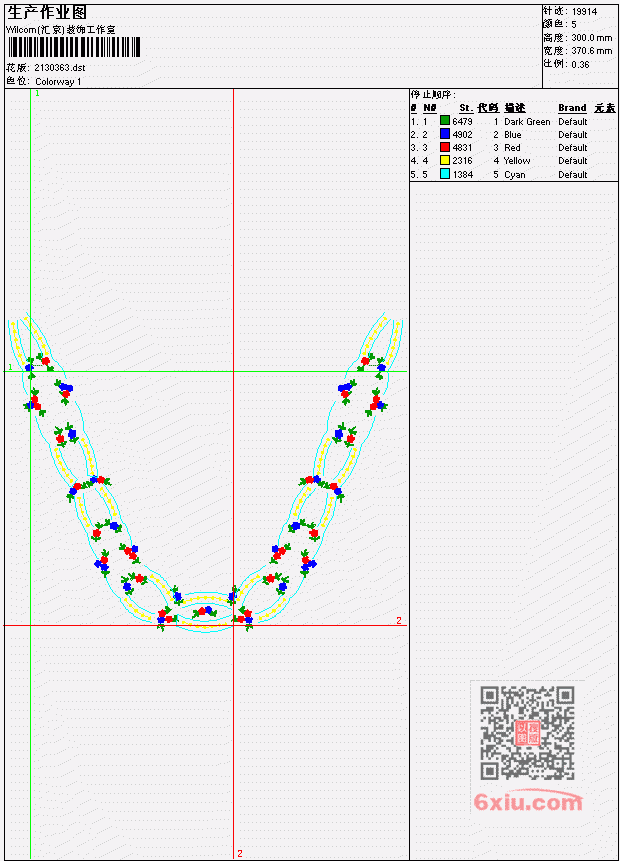Click the 'Blue' description text
The height and width of the screenshot is (861, 620).
click(x=513, y=135)
